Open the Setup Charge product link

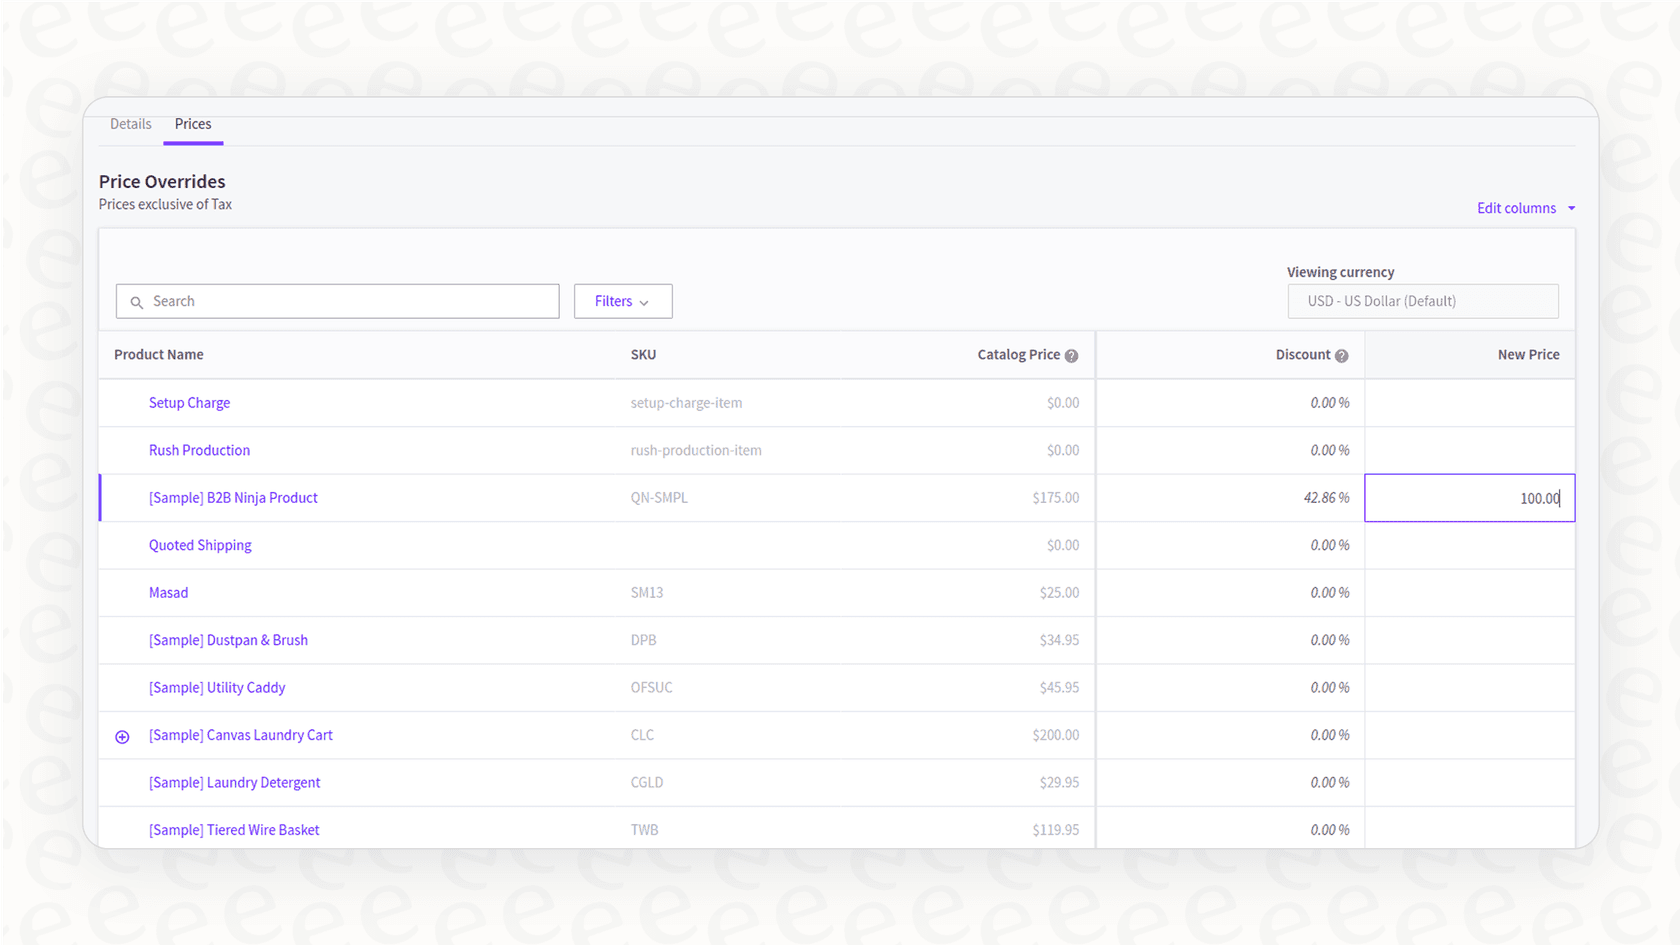(x=189, y=402)
